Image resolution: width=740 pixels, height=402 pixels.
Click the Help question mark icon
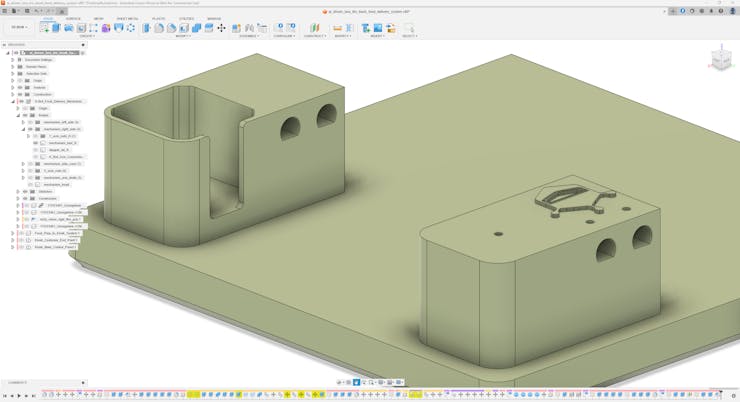tap(719, 11)
